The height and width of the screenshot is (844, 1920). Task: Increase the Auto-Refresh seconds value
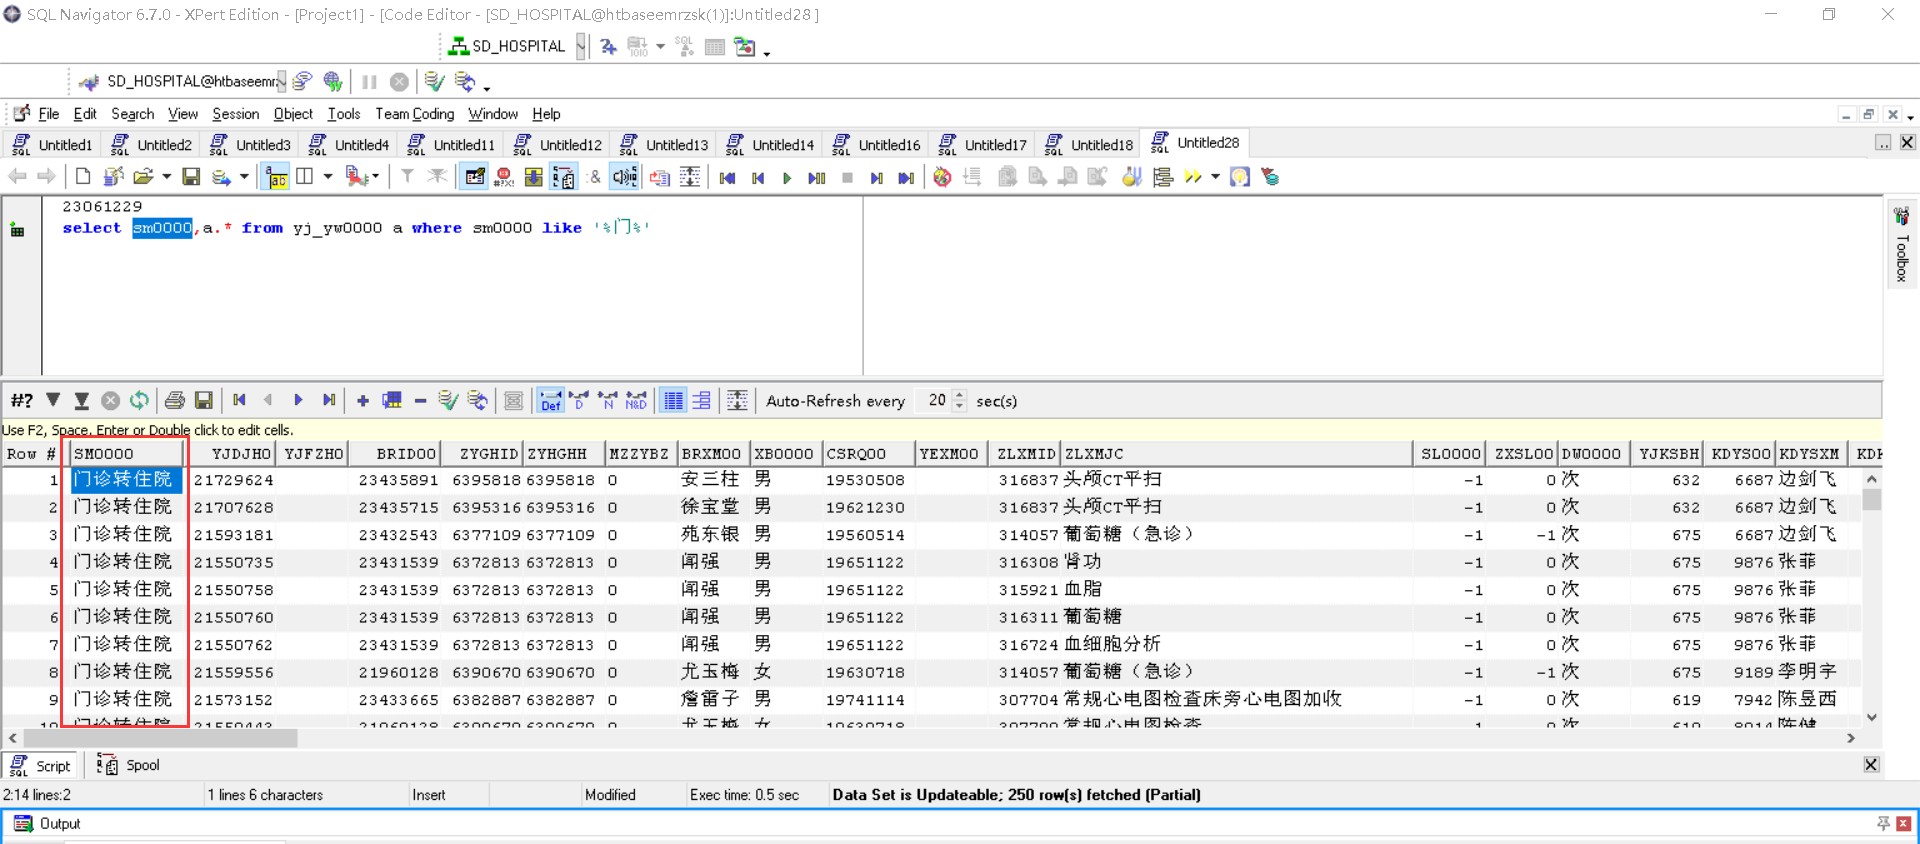pyautogui.click(x=960, y=395)
